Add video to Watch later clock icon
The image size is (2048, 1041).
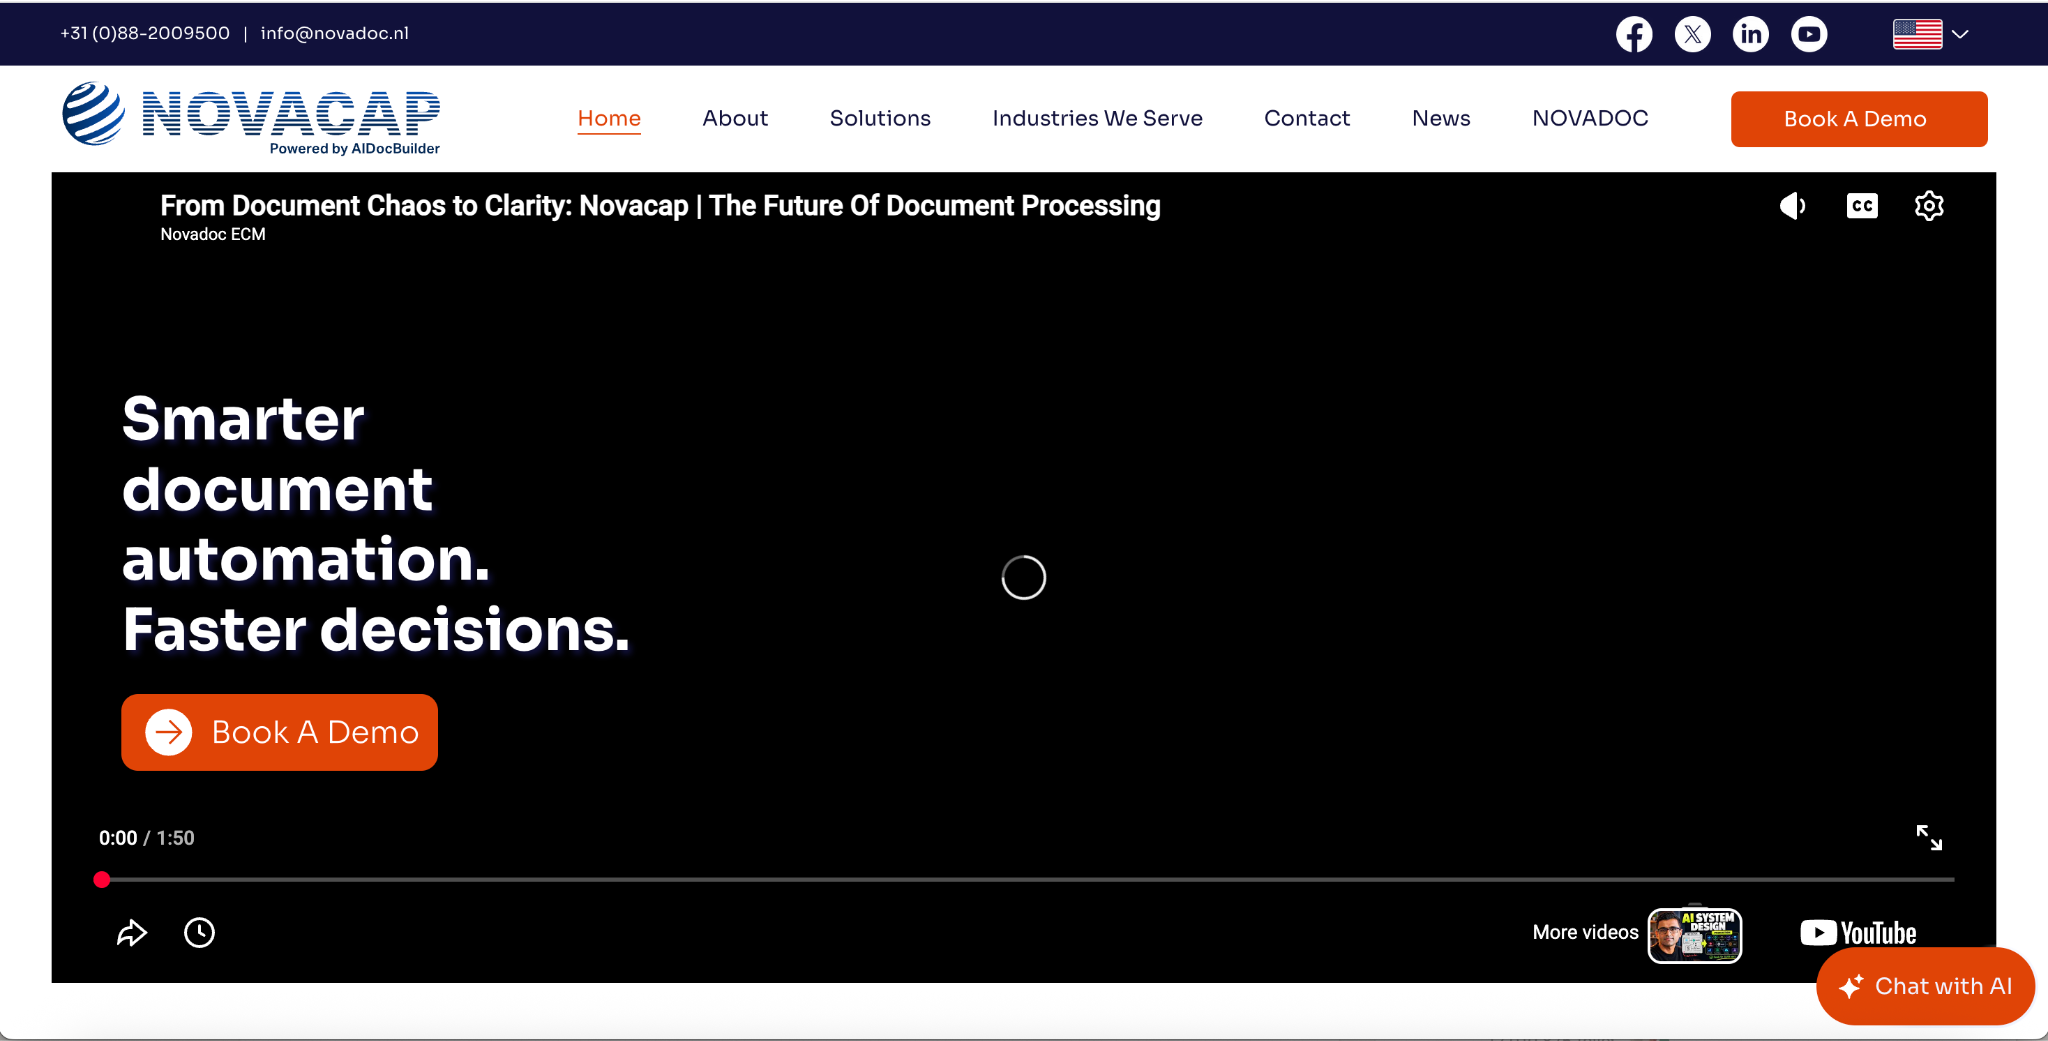(x=199, y=933)
